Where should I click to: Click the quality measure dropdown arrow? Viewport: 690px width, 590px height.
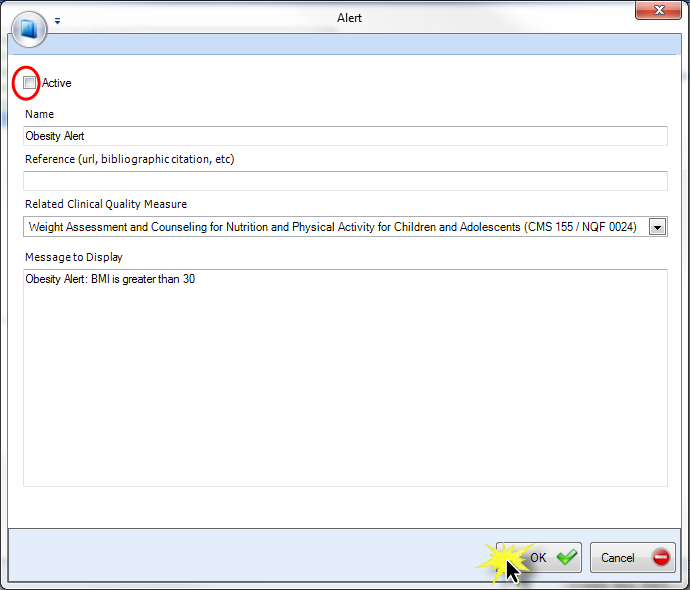(657, 227)
